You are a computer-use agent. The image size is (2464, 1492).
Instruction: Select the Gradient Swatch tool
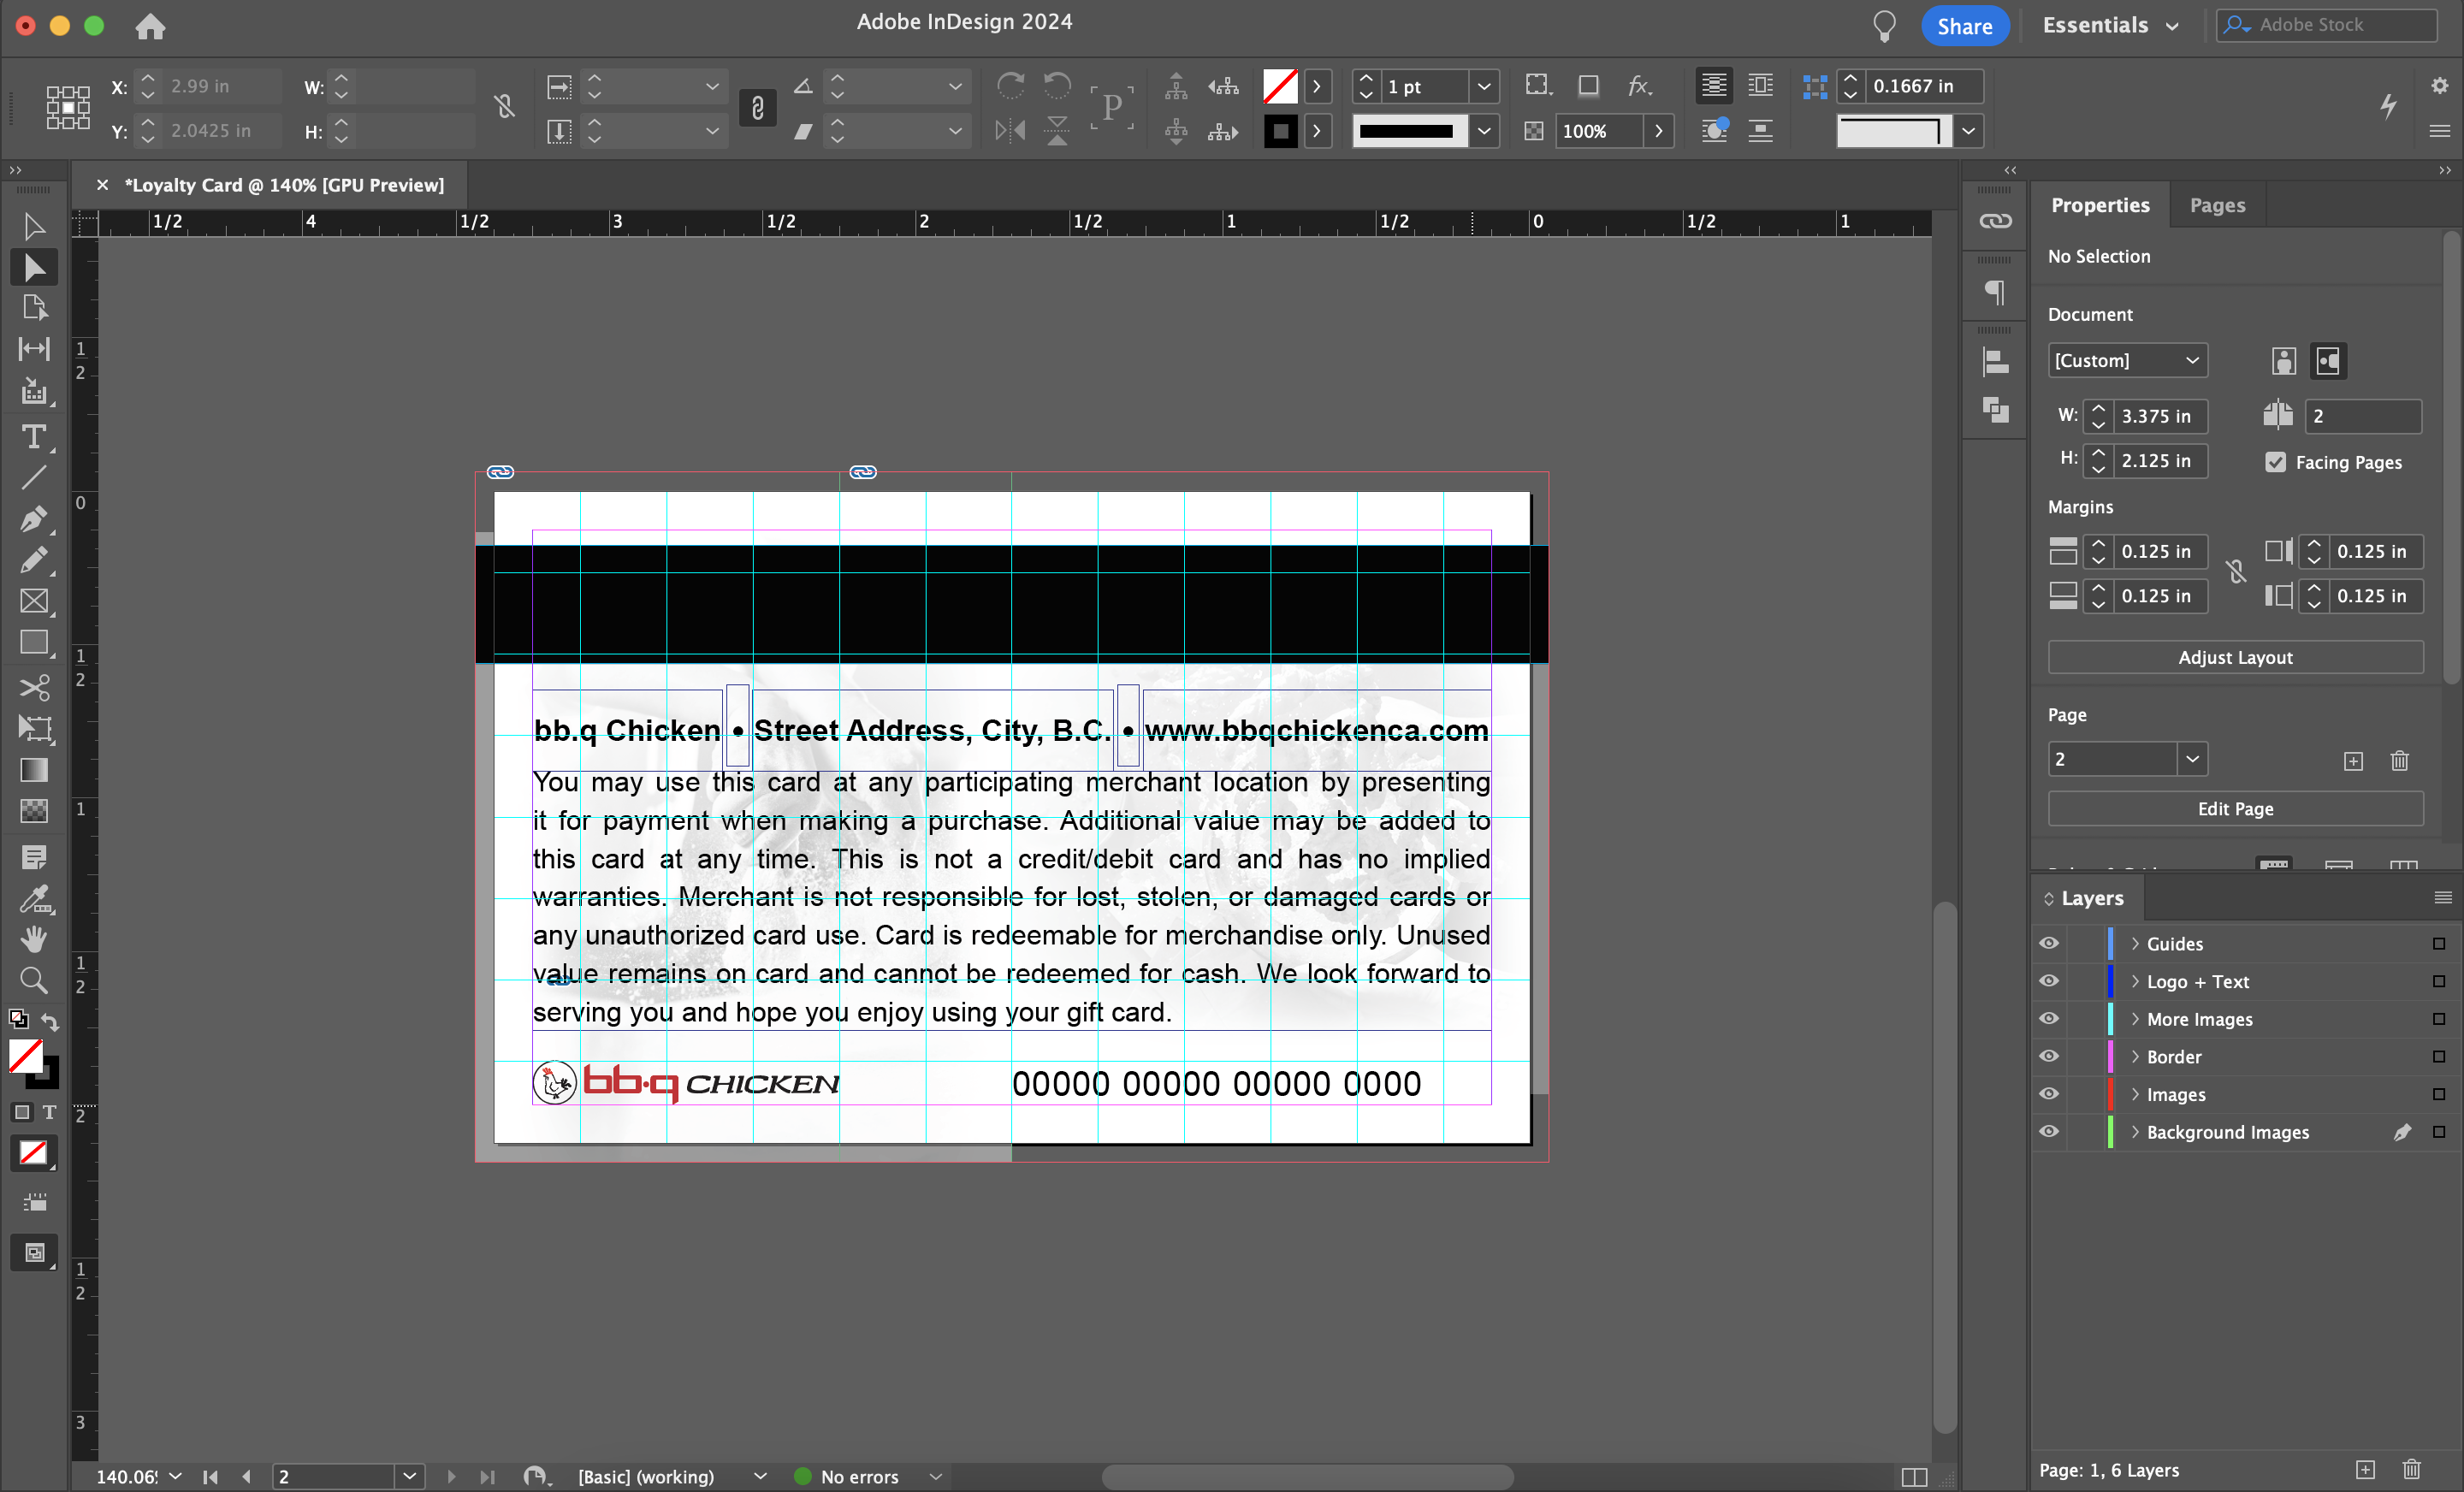pos(33,770)
